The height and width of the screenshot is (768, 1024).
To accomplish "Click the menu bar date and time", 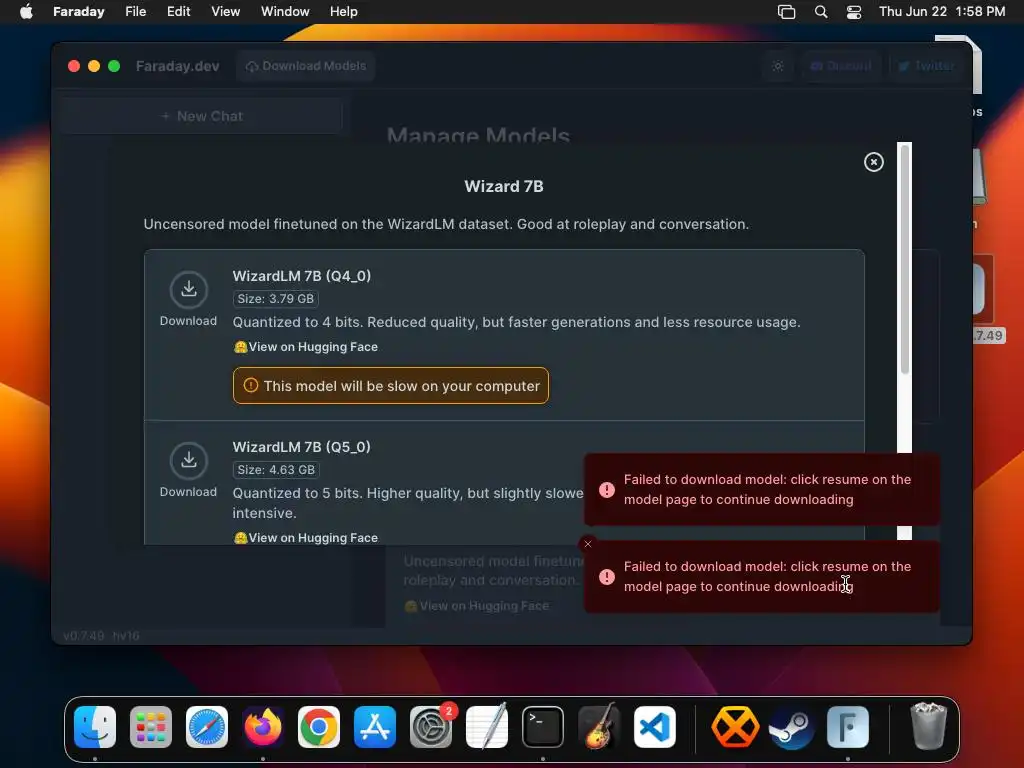I will (942, 11).
